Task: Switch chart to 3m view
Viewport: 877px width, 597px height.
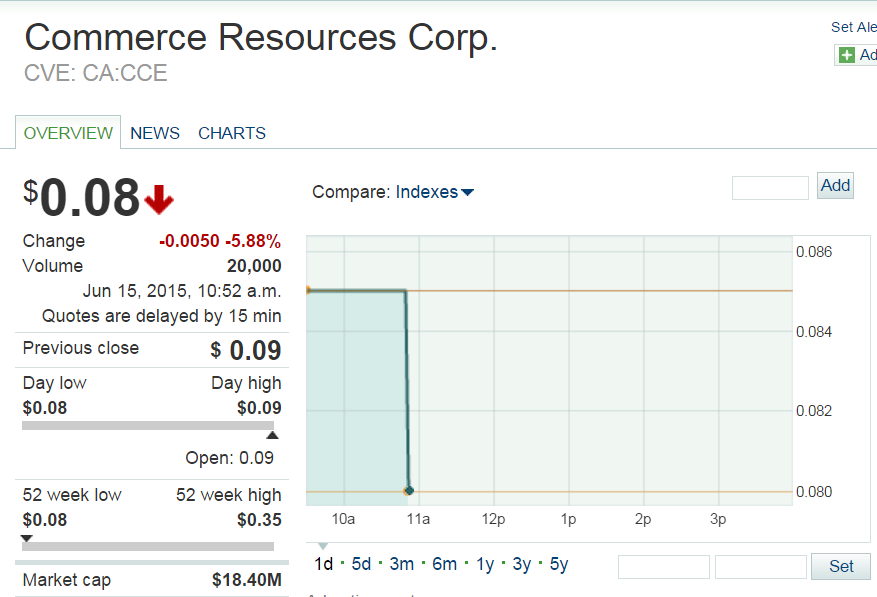Action: [401, 564]
